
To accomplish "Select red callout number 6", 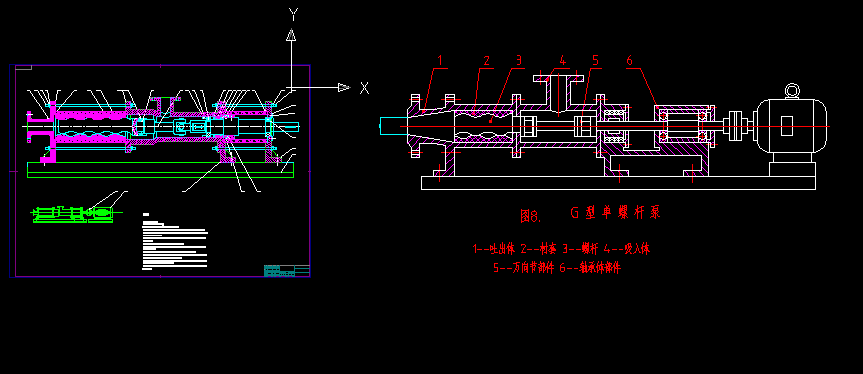I will click(630, 60).
